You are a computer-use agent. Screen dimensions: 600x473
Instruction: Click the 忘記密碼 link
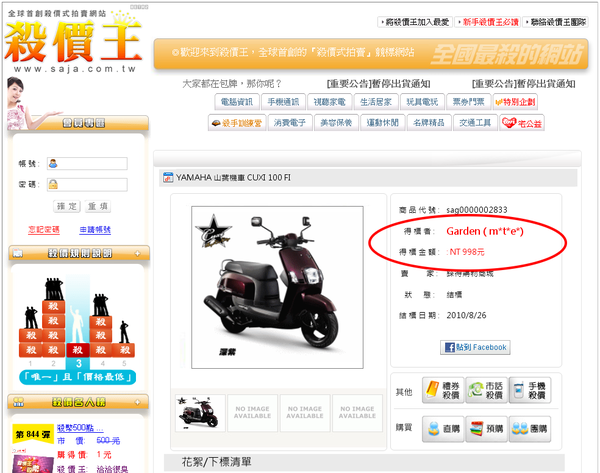(x=44, y=230)
